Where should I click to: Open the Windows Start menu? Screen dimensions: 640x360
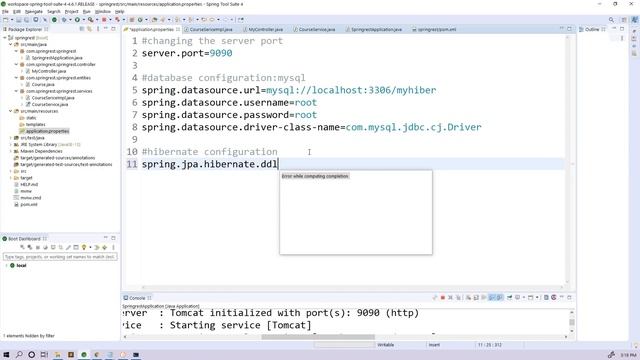coord(6,355)
